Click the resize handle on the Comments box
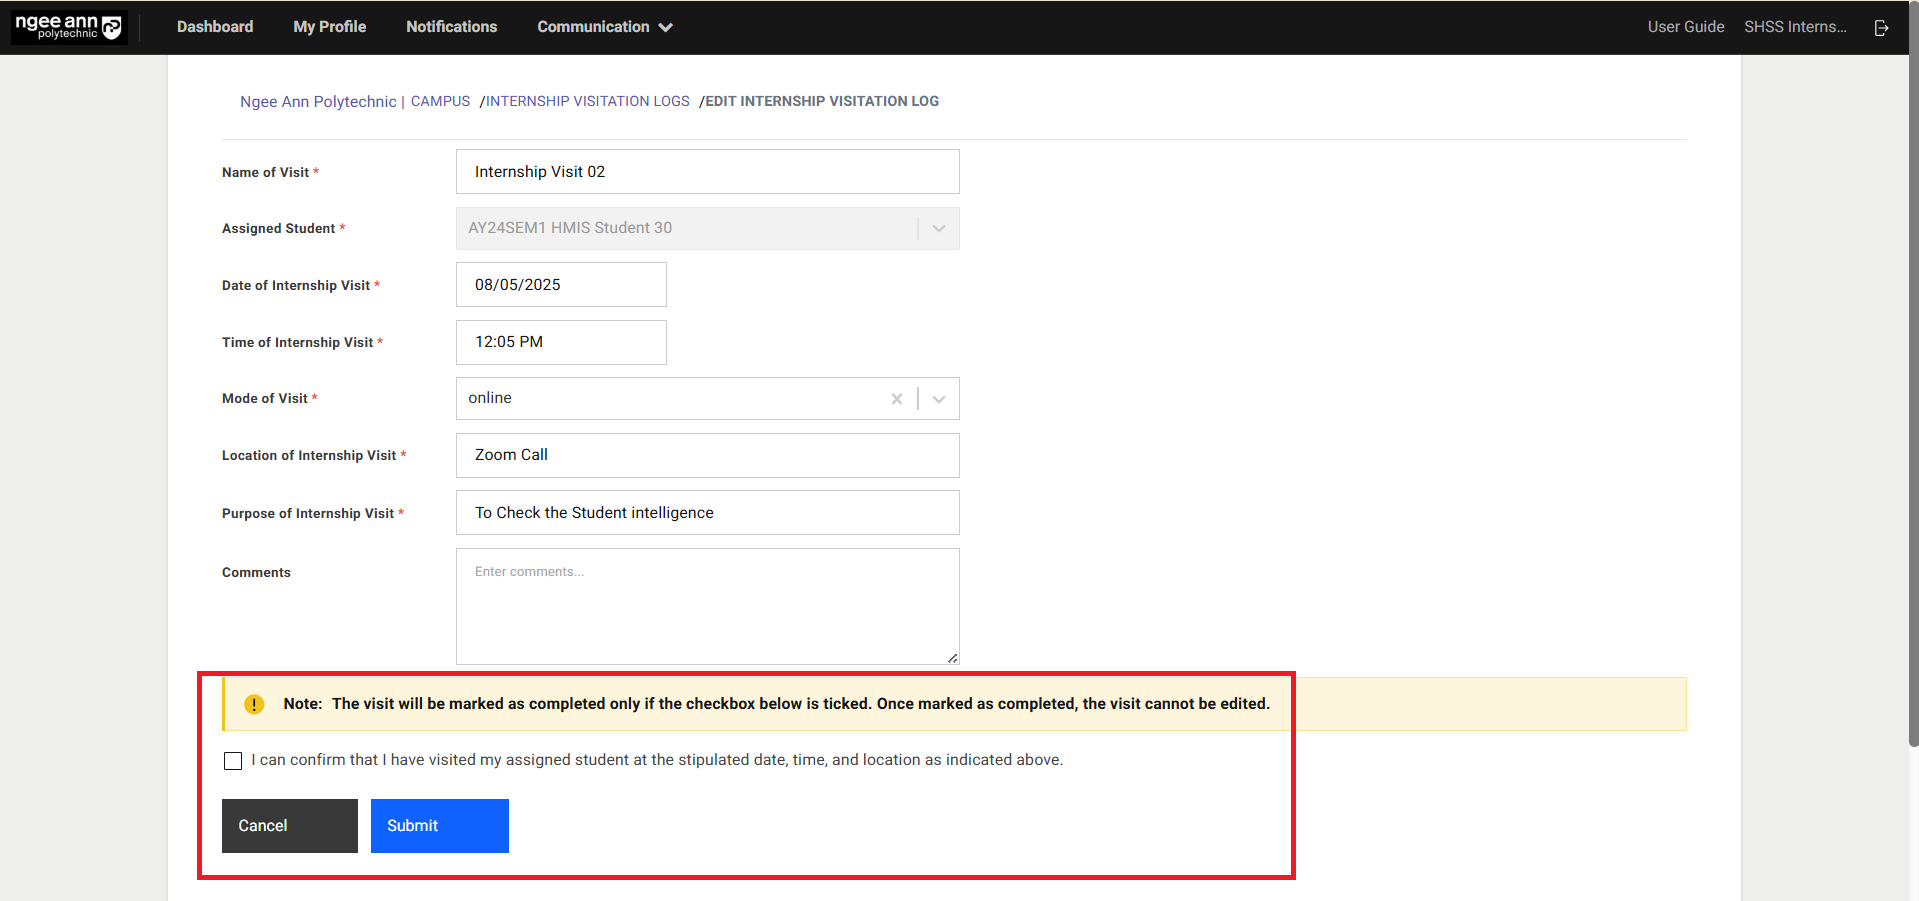Viewport: 1919px width, 901px height. (951, 658)
